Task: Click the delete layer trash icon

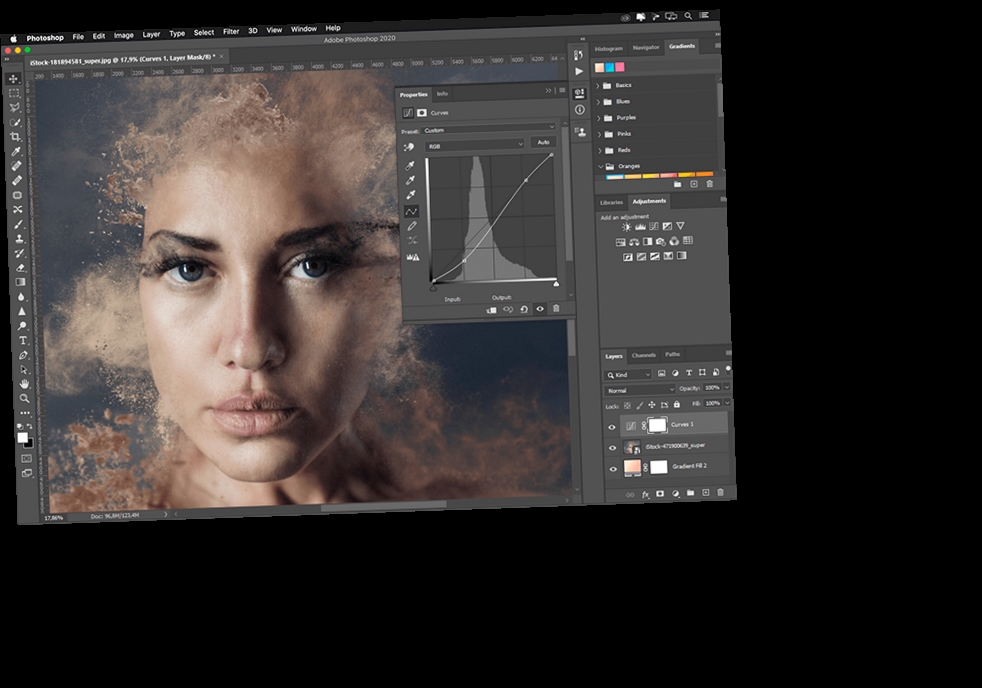Action: point(718,494)
